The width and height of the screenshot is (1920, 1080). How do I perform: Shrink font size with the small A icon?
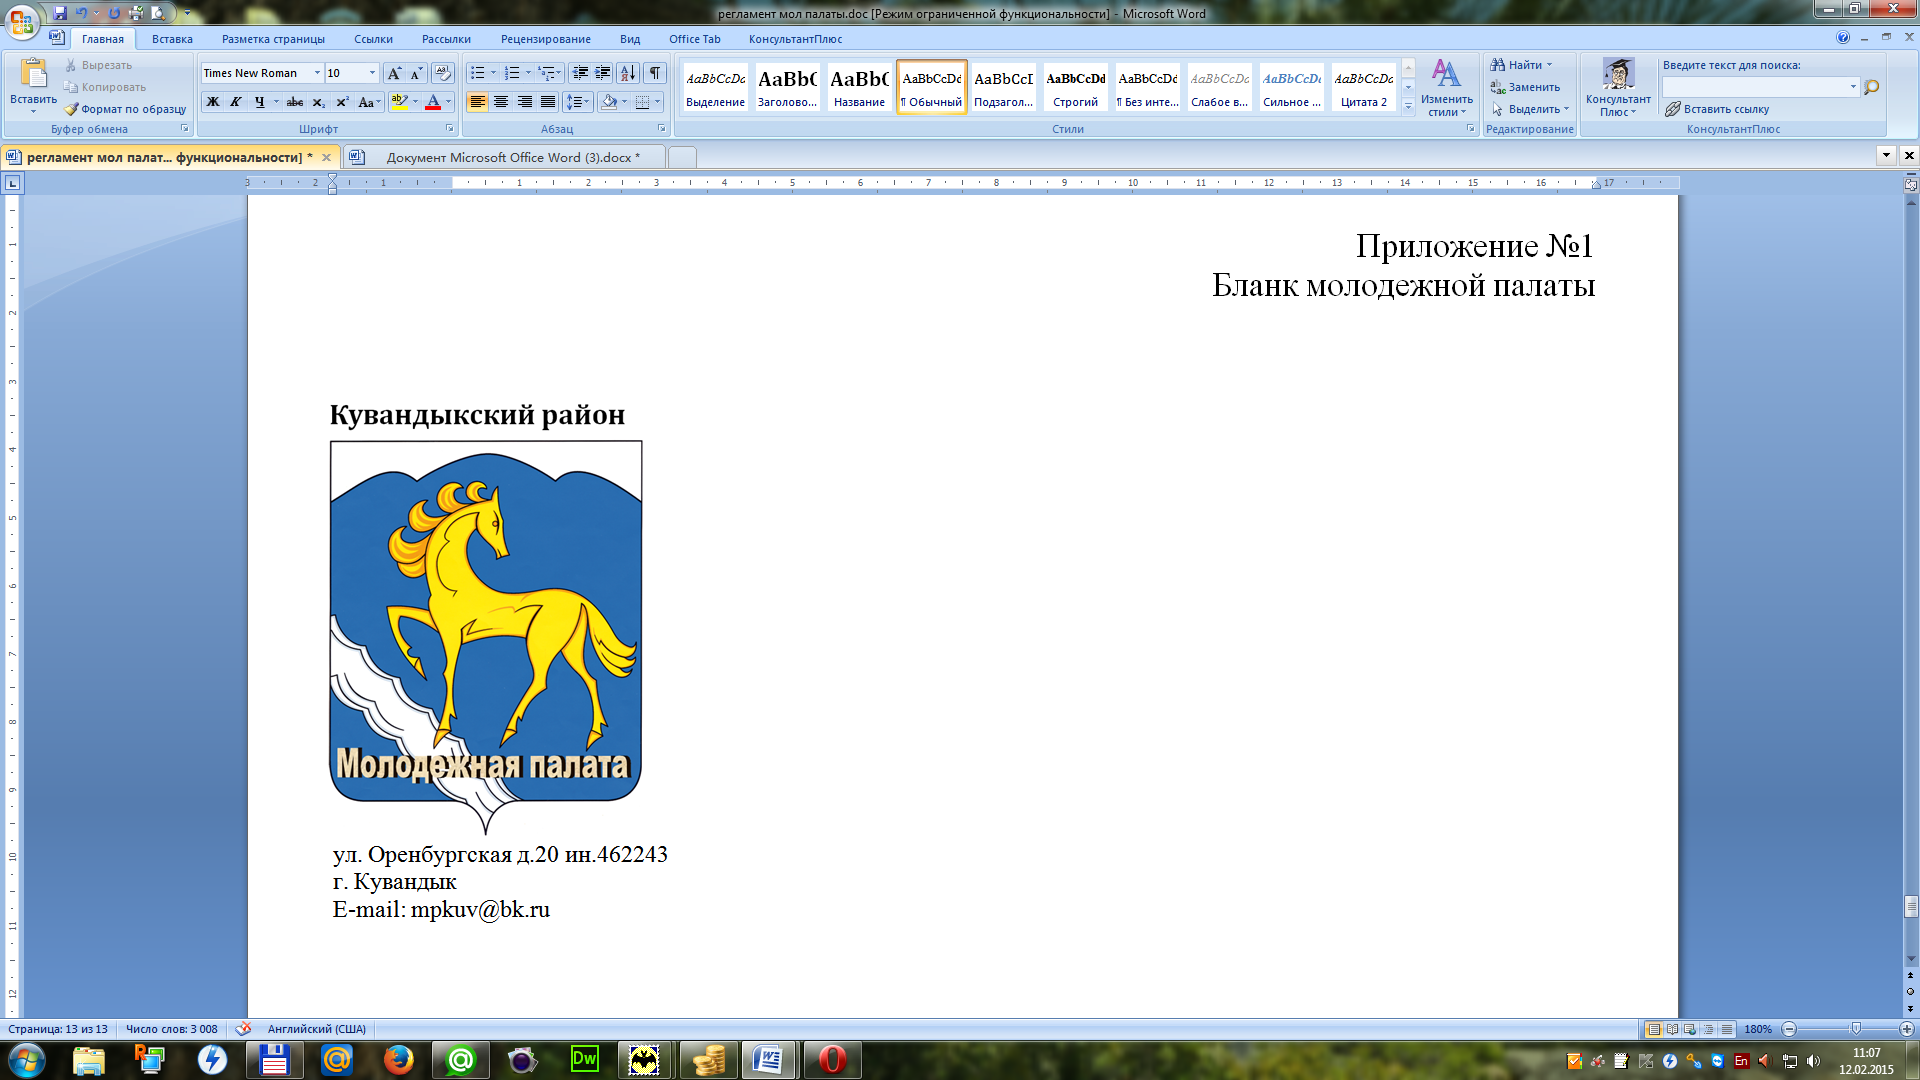416,73
